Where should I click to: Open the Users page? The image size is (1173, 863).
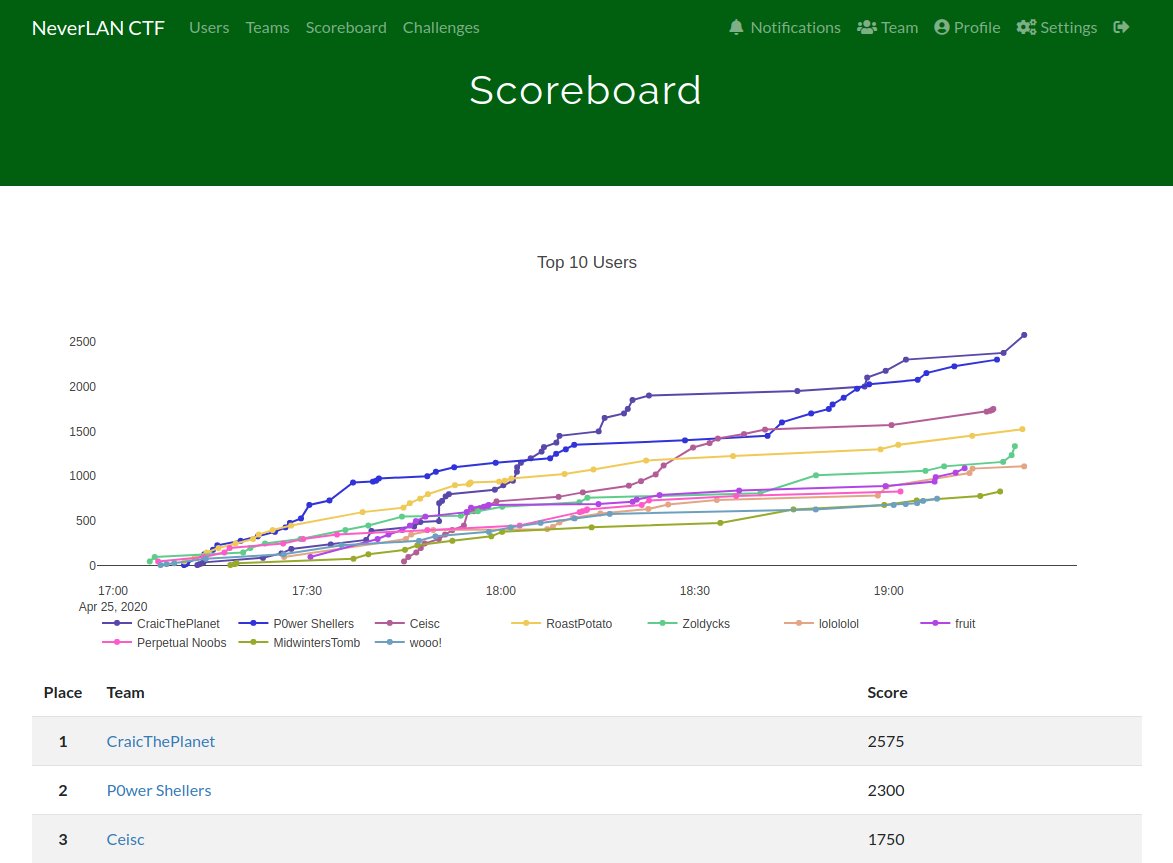pos(209,27)
